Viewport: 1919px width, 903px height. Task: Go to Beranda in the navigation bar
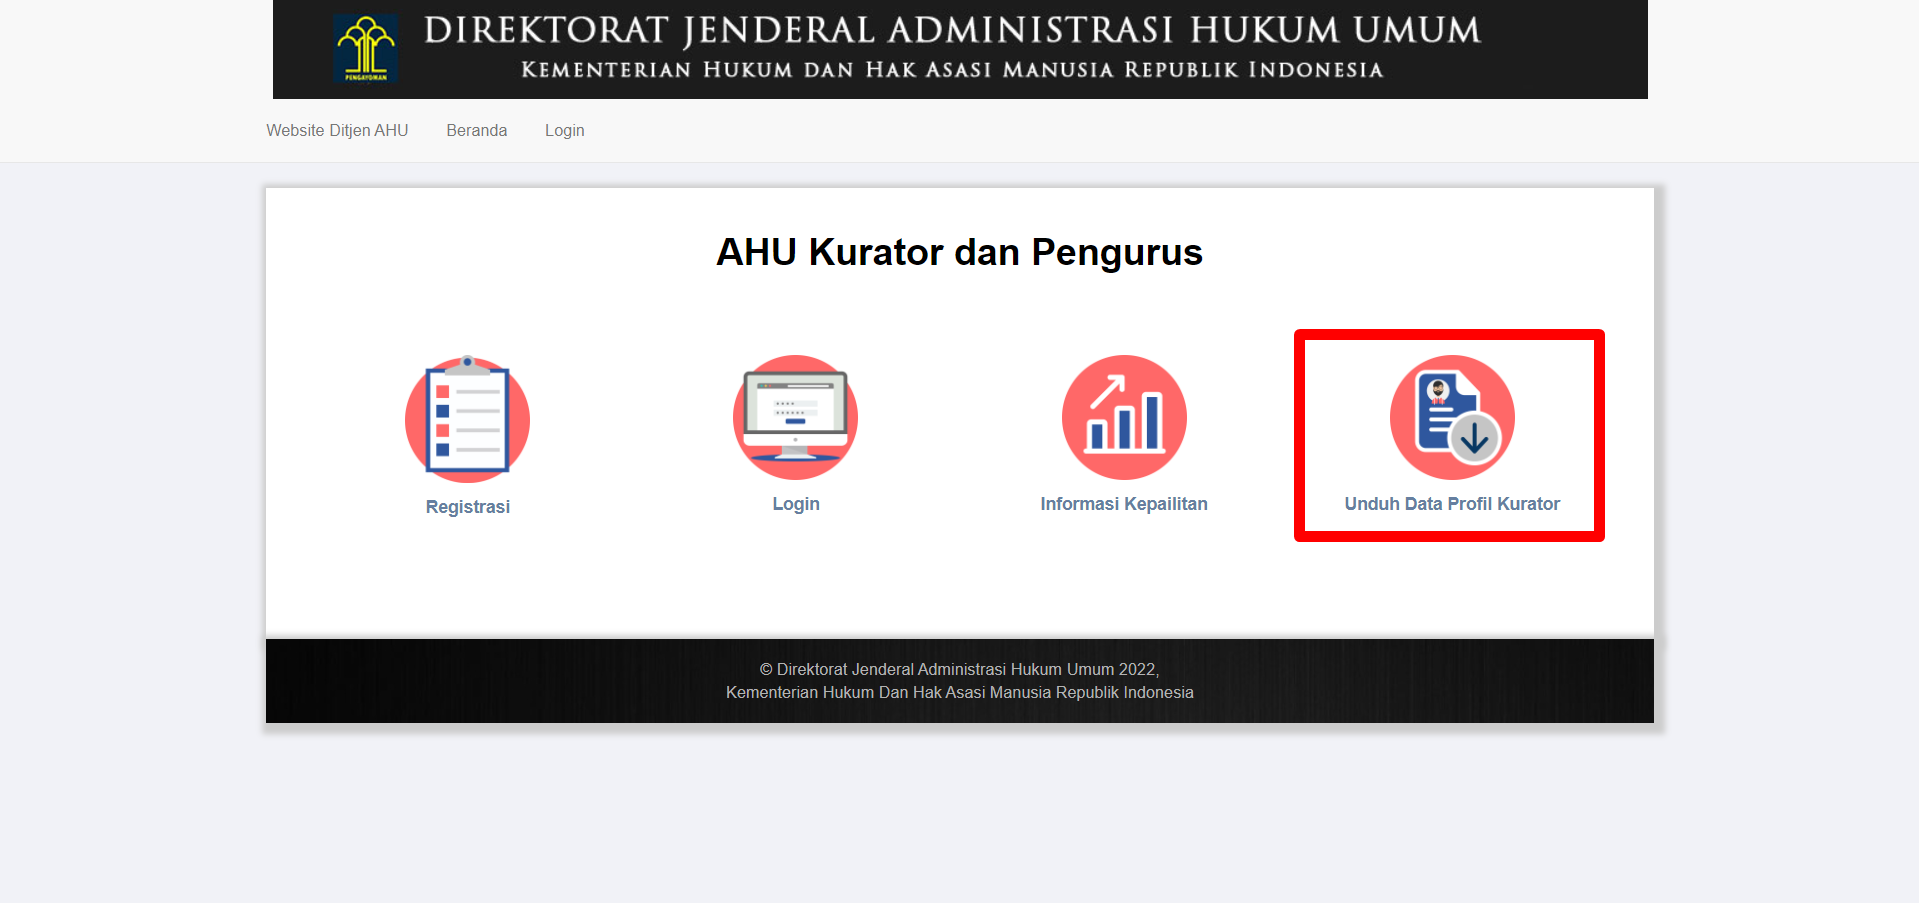point(476,130)
